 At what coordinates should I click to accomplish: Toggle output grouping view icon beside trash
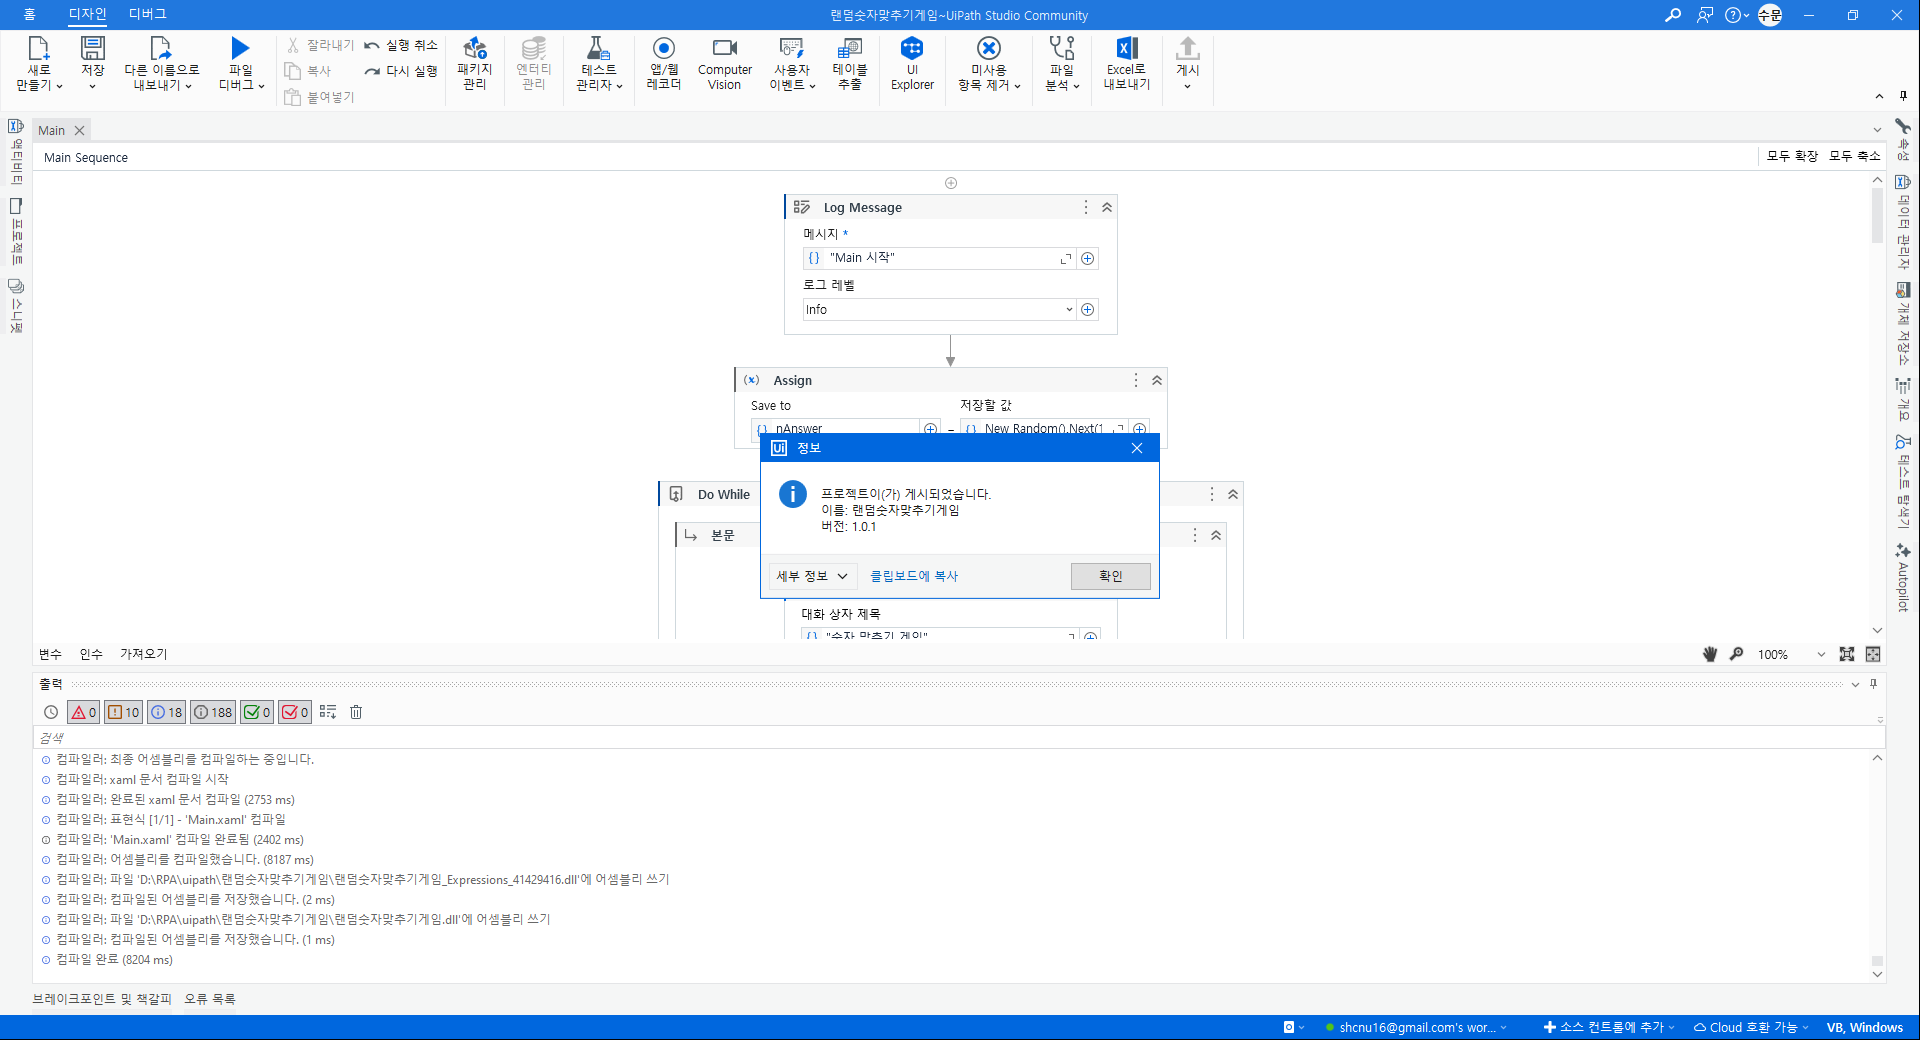[328, 712]
